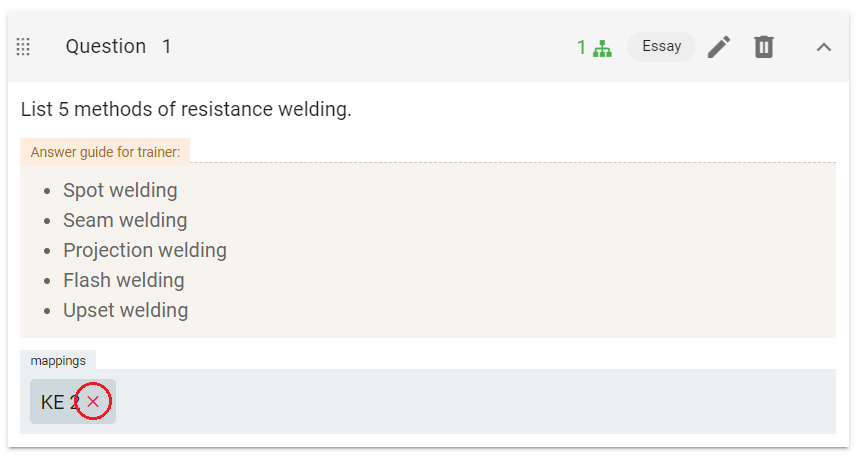Viewport: 858px width, 463px height.
Task: Click the Question 1 header title
Action: [118, 47]
